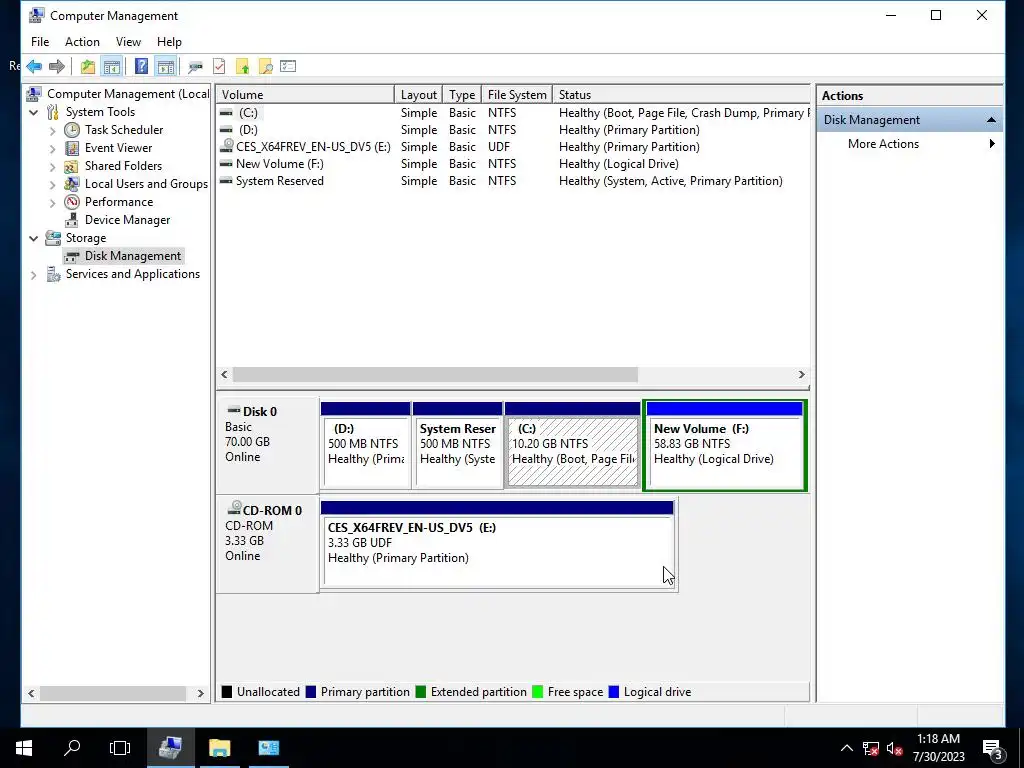Click the Shared Folders icon
This screenshot has width=1024, height=768.
[x=72, y=166]
